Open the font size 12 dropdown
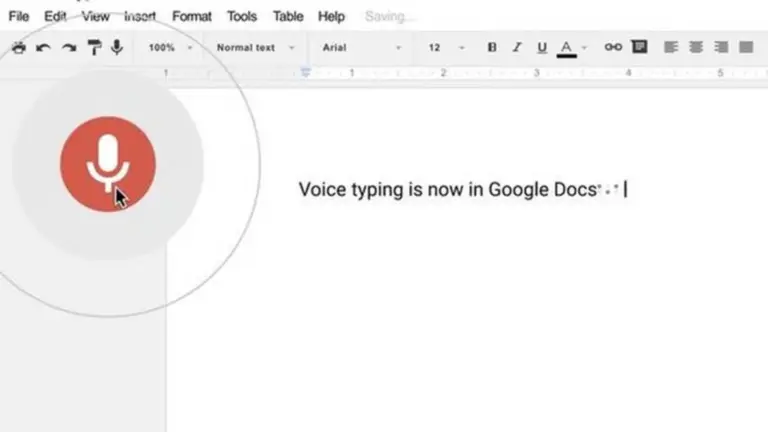 pos(446,48)
